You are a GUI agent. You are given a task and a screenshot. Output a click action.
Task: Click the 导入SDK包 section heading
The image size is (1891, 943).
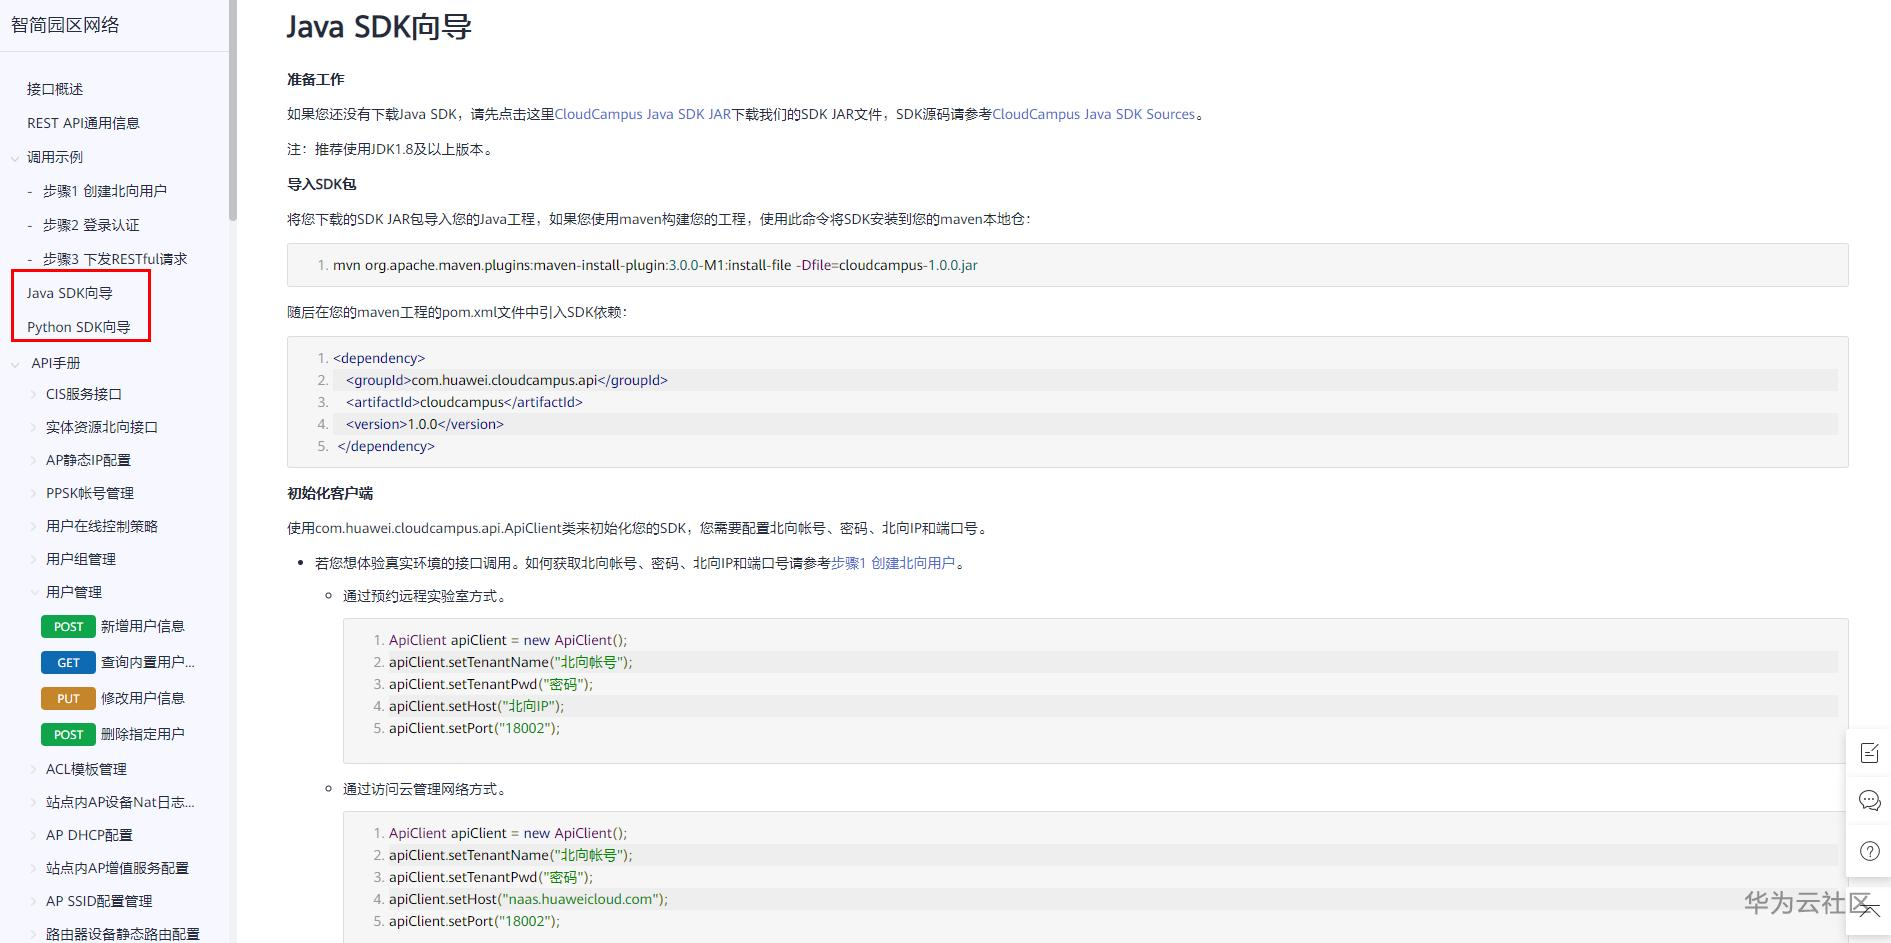[x=321, y=184]
